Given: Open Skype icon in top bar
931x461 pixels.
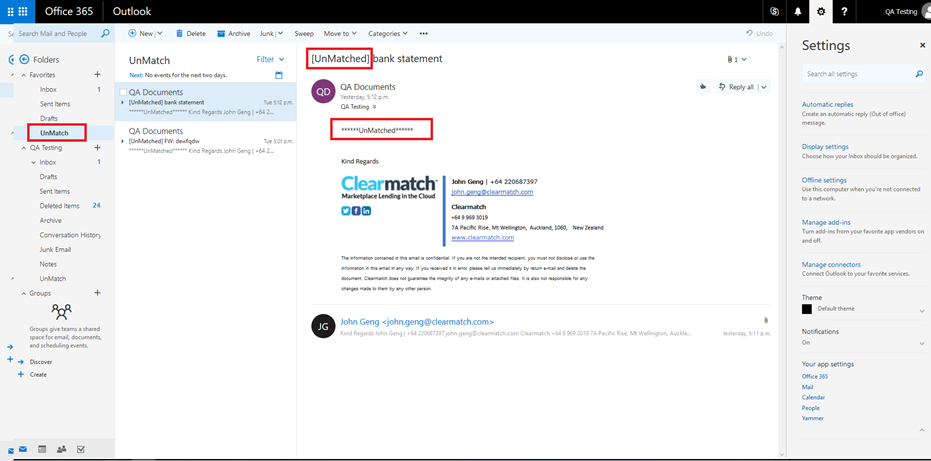Looking at the screenshot, I should click(x=774, y=11).
